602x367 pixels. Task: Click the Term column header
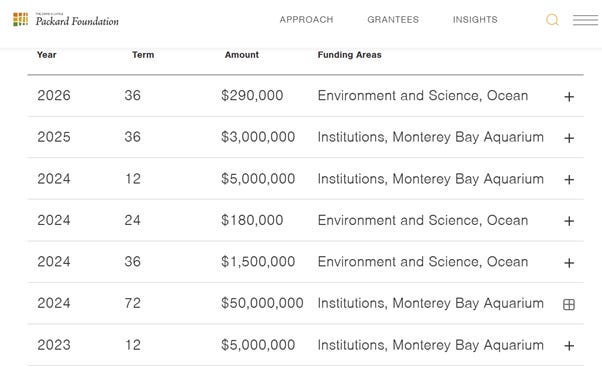point(143,55)
